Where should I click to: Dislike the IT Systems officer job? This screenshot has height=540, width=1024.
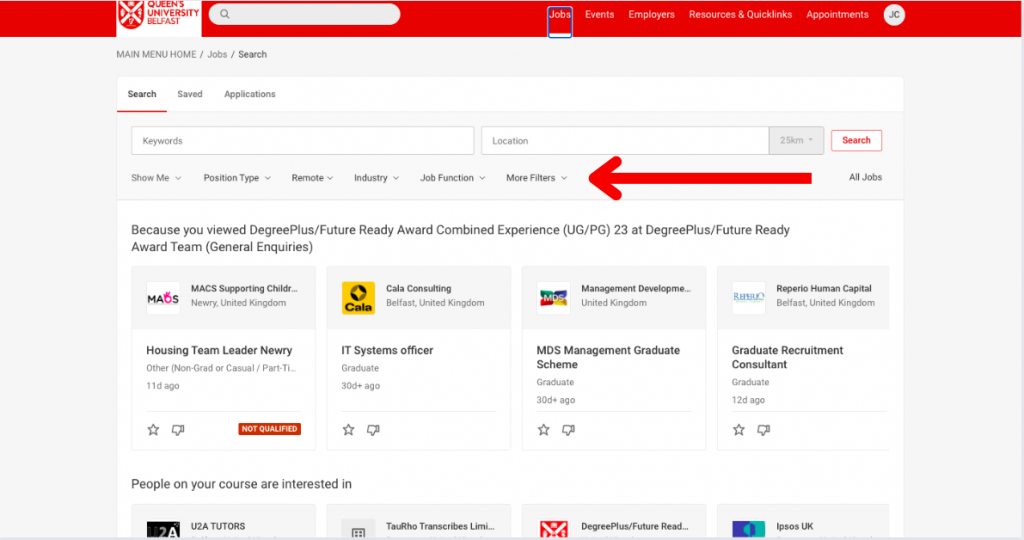point(373,430)
